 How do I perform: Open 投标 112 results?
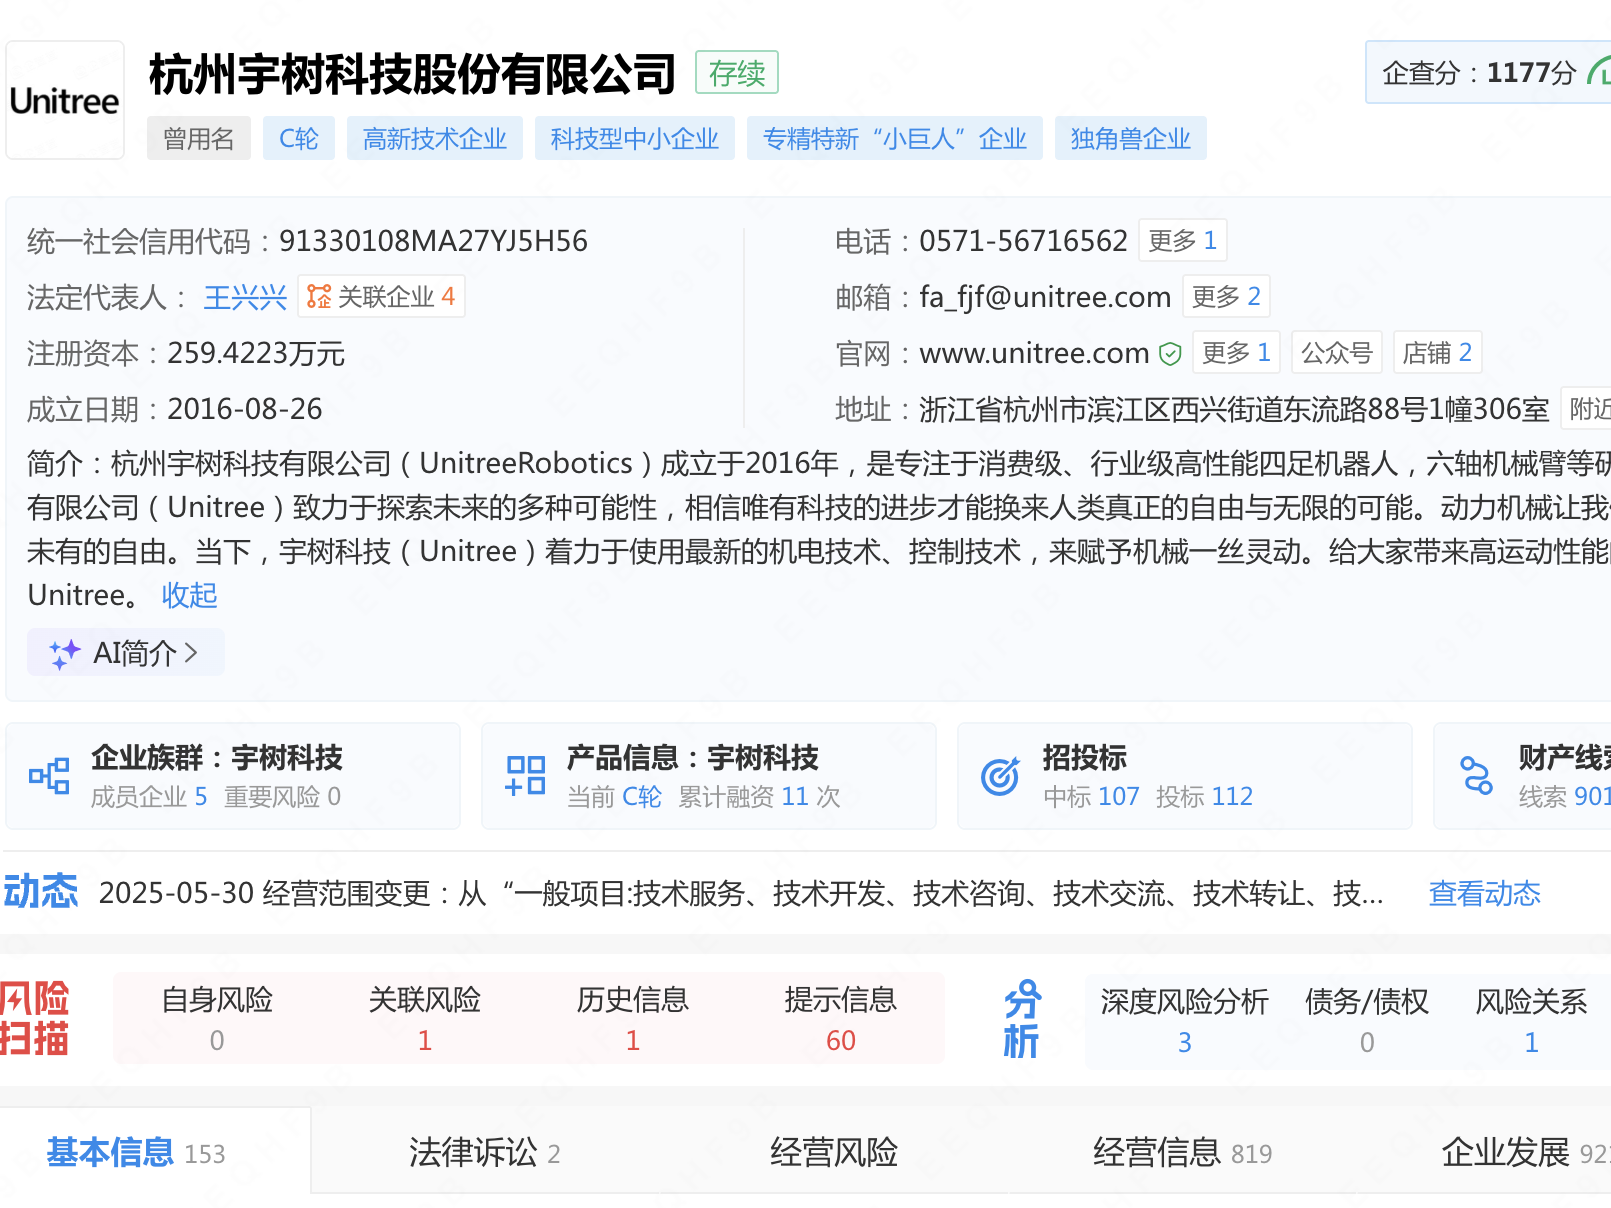click(x=1204, y=797)
